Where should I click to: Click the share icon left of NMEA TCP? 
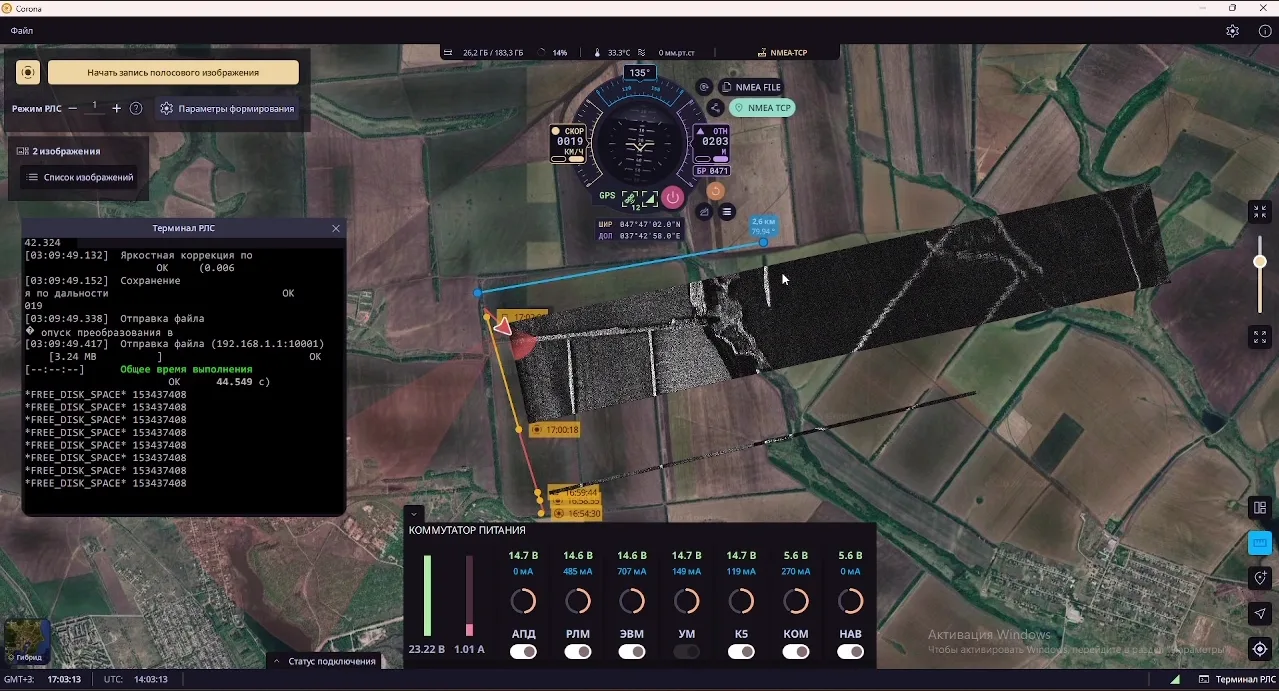[x=716, y=108]
